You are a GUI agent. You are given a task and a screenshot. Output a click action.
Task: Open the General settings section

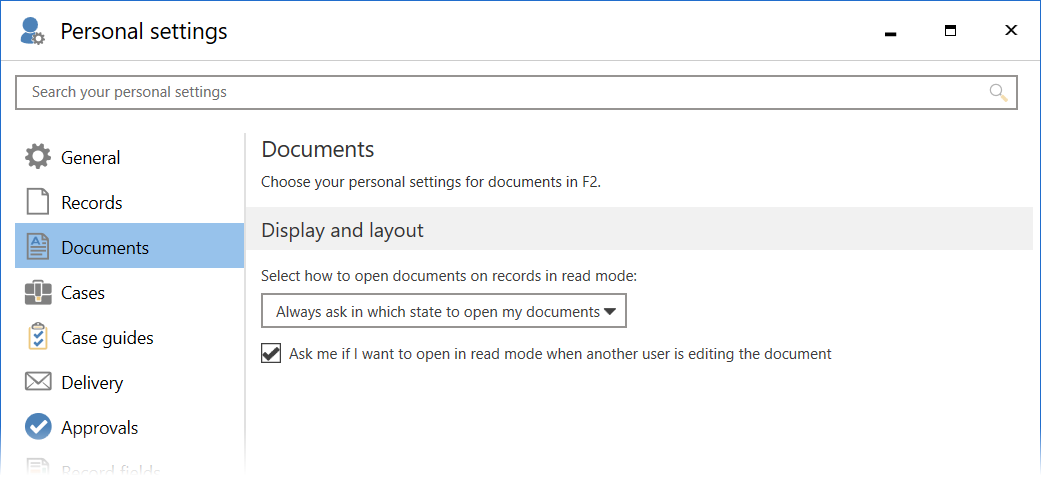[x=129, y=157]
